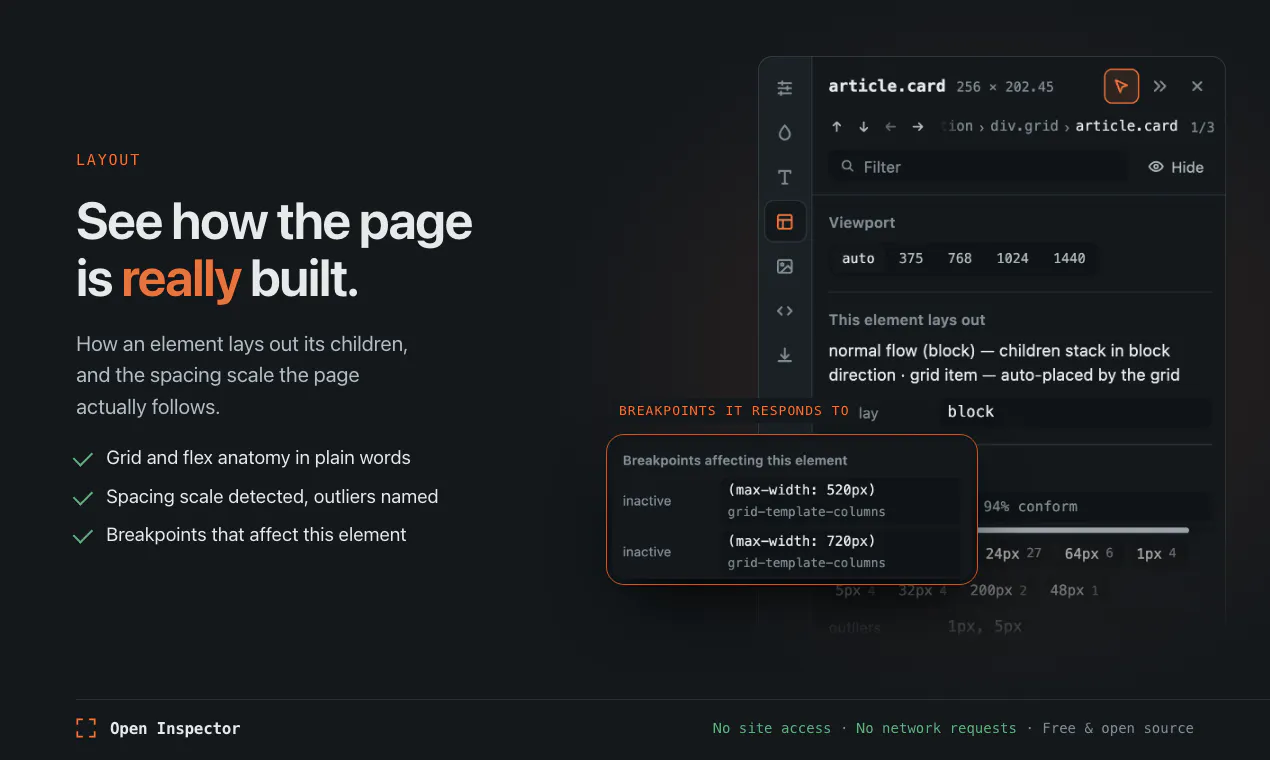Select the 1024 viewport width
The width and height of the screenshot is (1270, 760).
pyautogui.click(x=1013, y=258)
